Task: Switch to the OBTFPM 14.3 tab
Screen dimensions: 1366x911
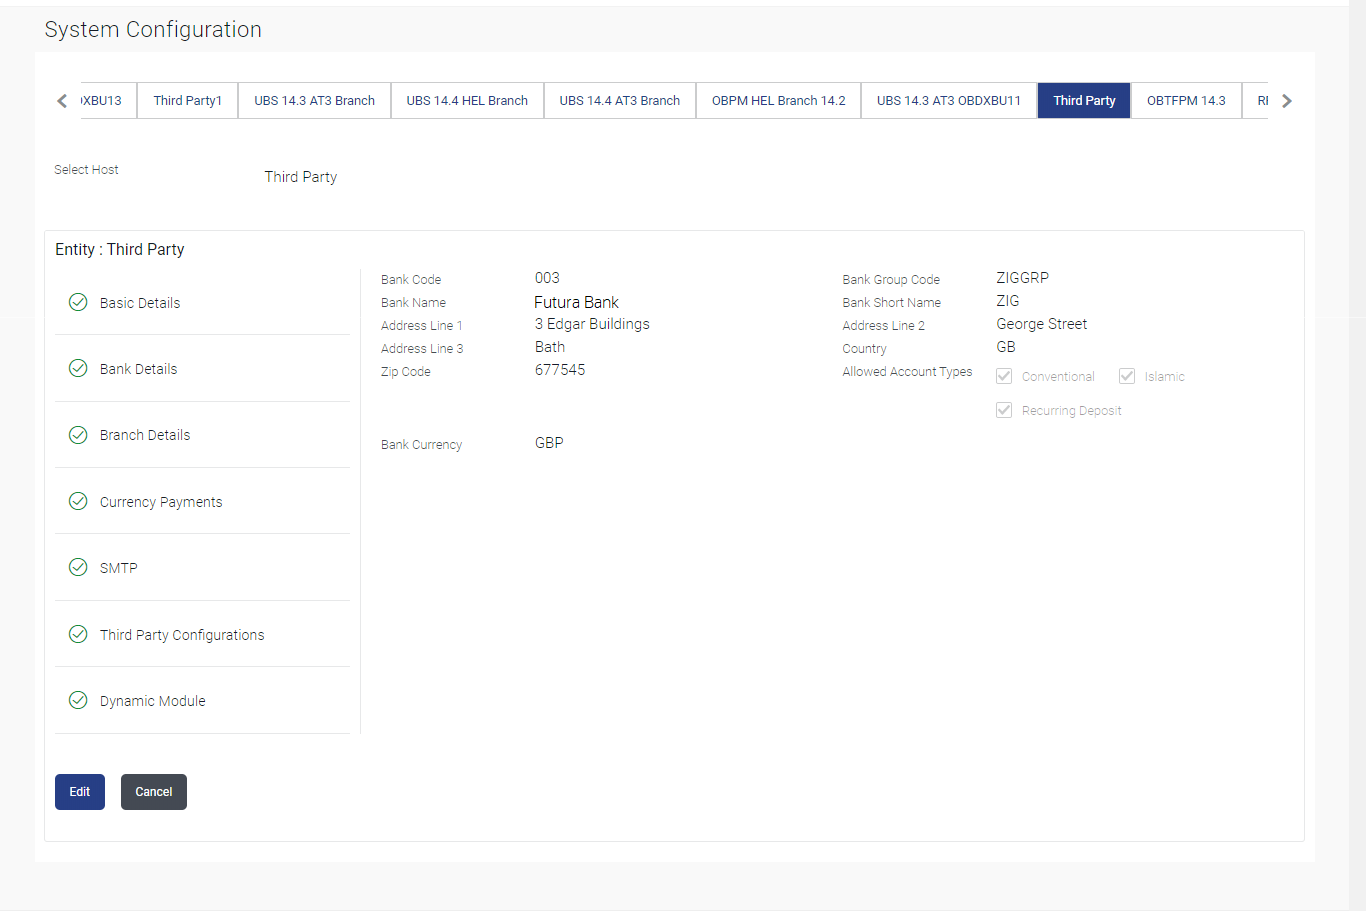Action: [1186, 101]
